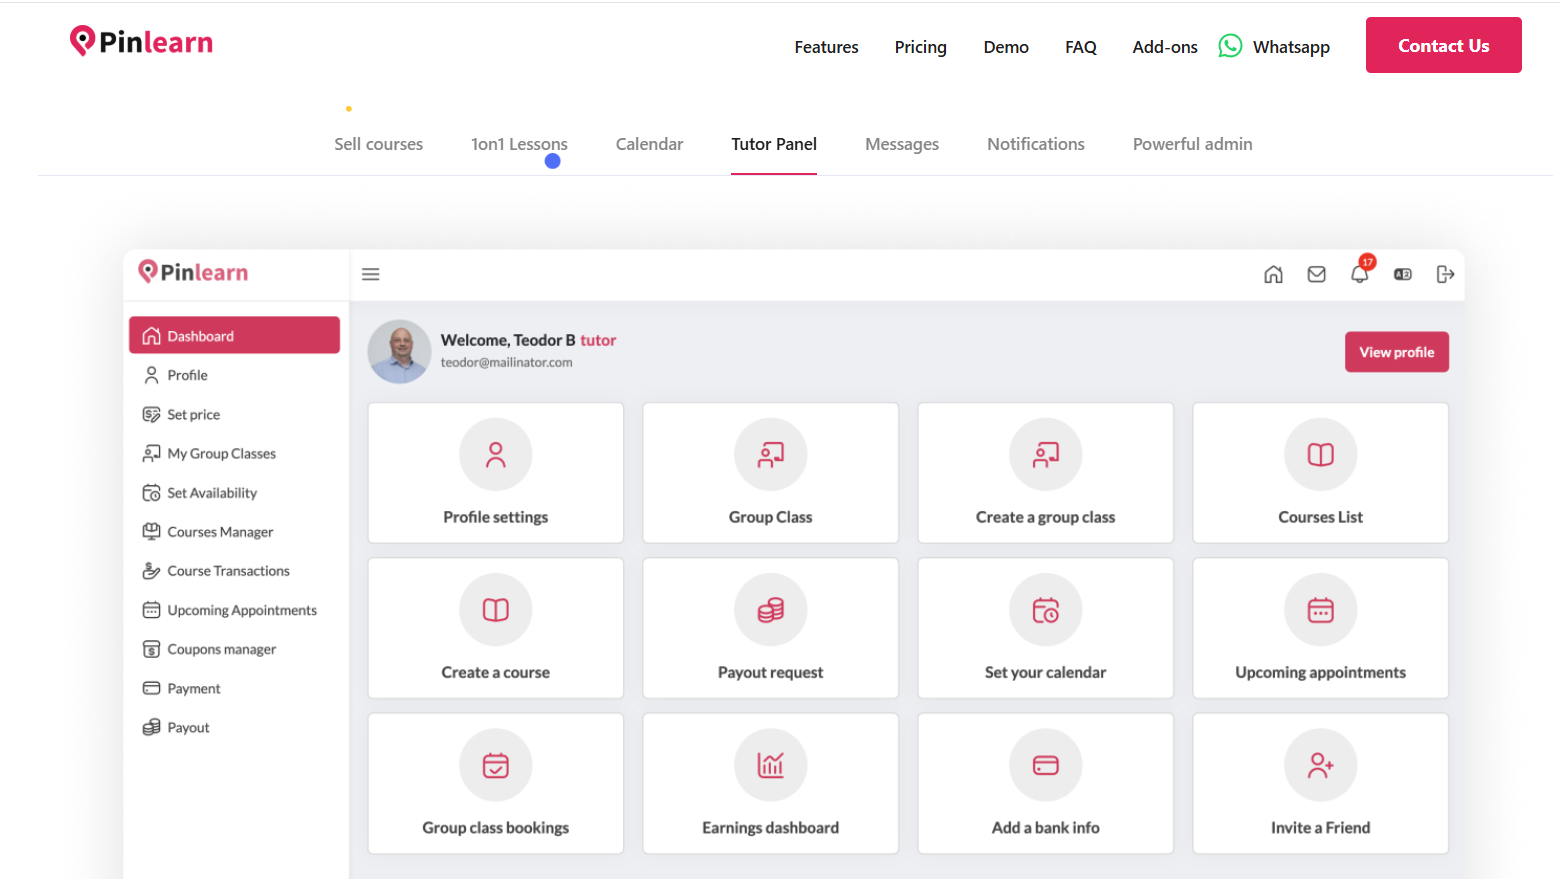Select the Tutor Panel tab

(774, 144)
